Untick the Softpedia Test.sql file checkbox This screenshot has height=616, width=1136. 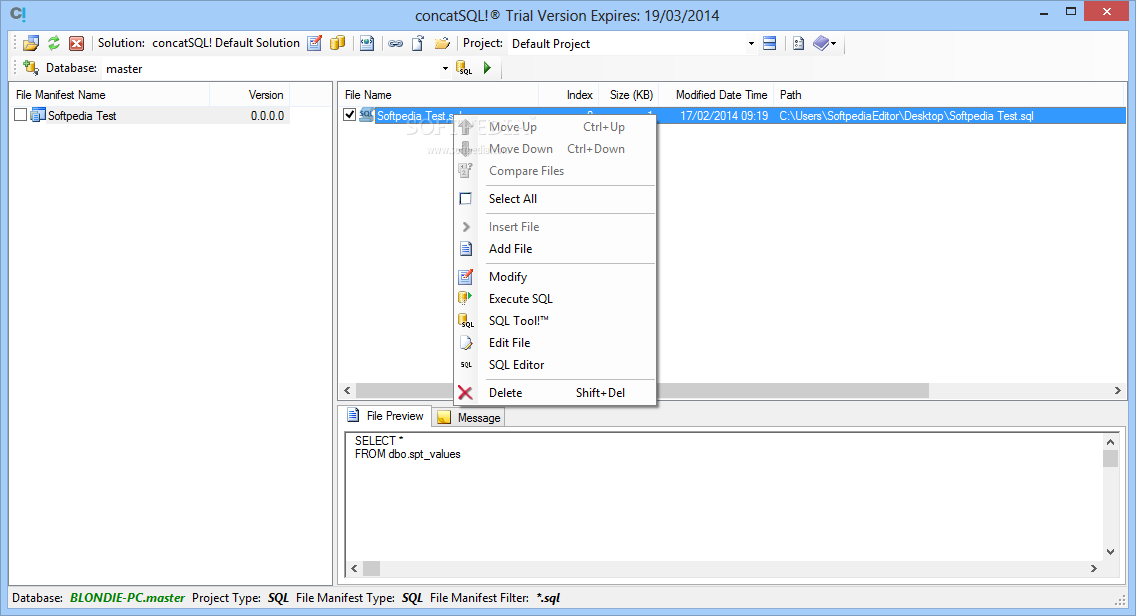coord(349,115)
